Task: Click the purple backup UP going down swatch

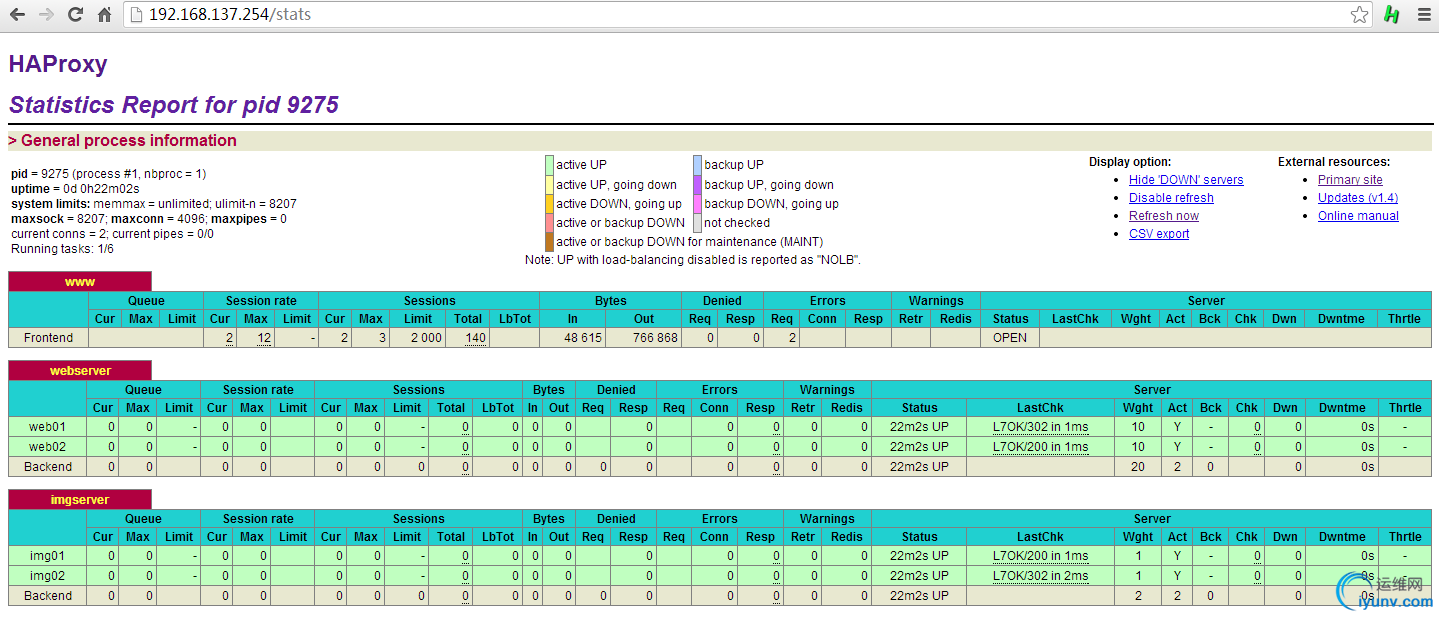Action: [x=697, y=184]
